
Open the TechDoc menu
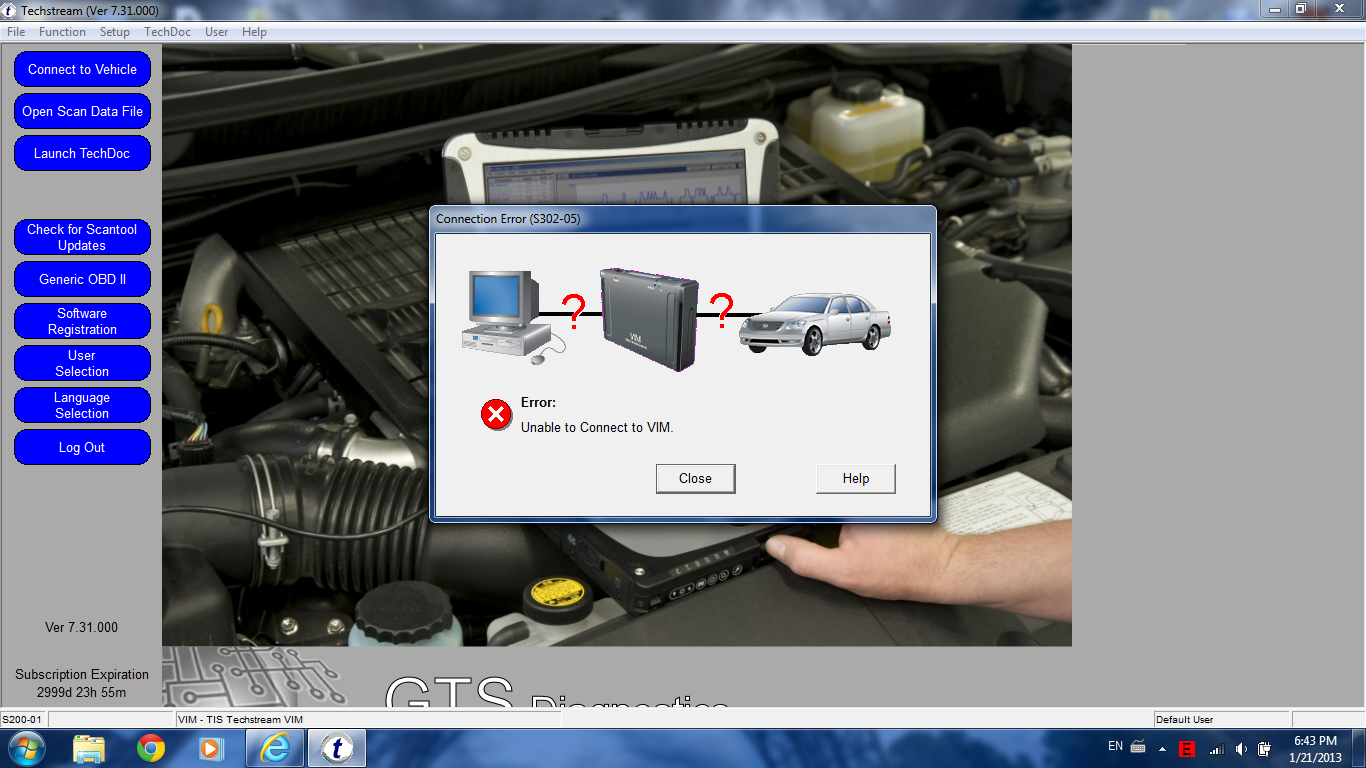point(167,32)
